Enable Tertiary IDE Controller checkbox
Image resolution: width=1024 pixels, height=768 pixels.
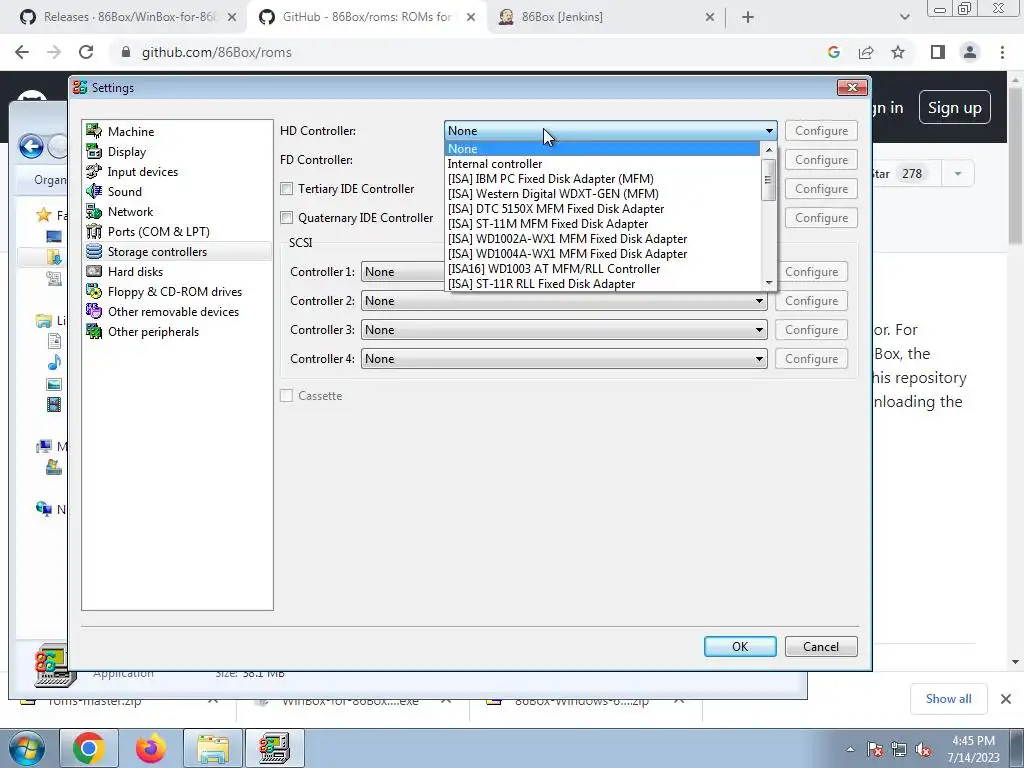pyautogui.click(x=286, y=189)
